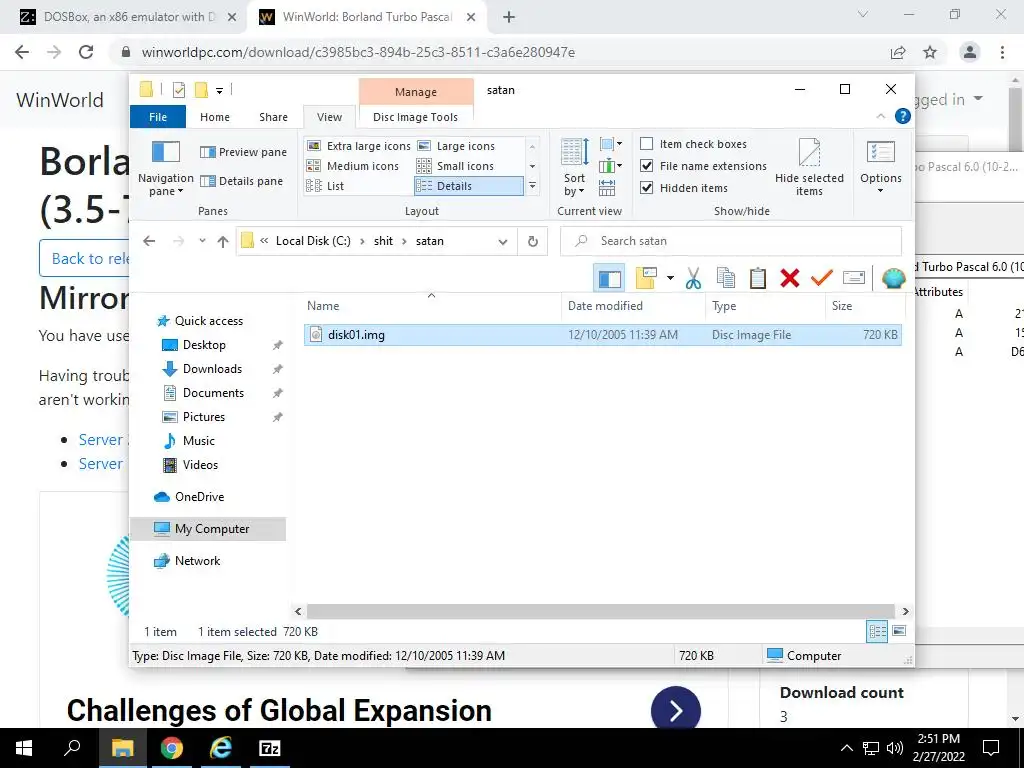Click the Refresh icon beside address bar

pyautogui.click(x=533, y=242)
